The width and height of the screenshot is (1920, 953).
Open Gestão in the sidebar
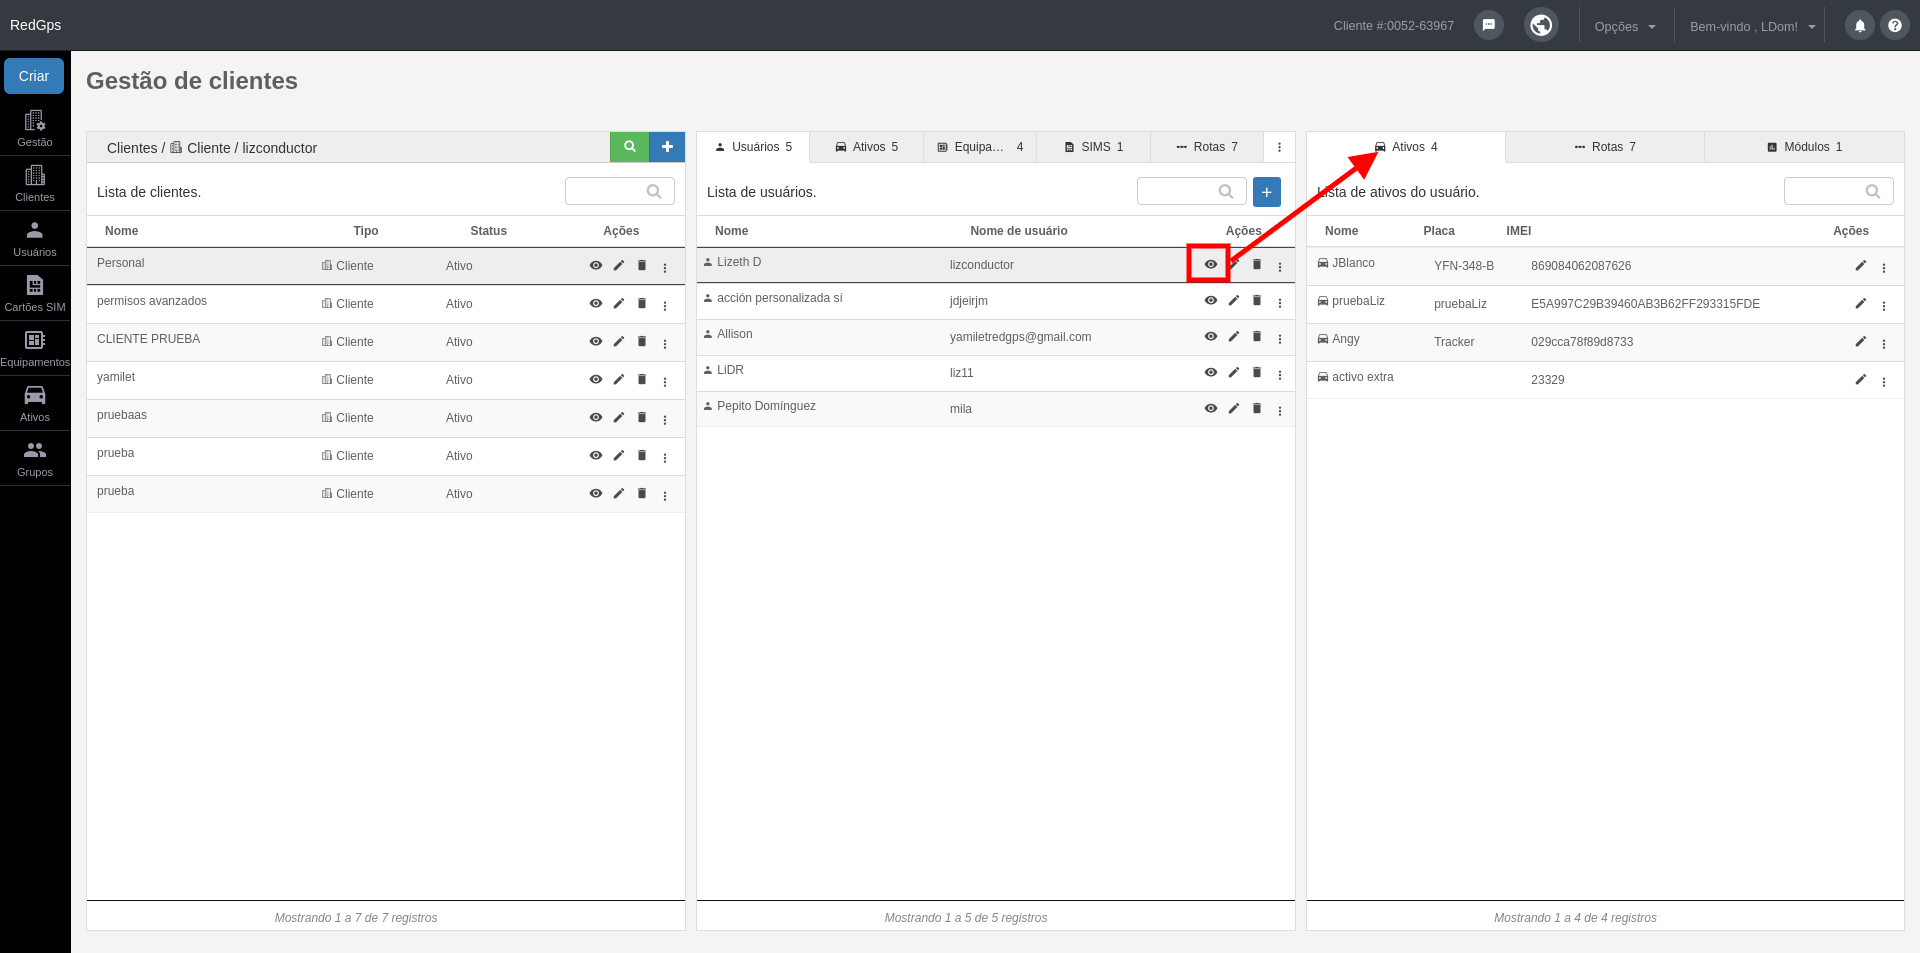pyautogui.click(x=35, y=128)
